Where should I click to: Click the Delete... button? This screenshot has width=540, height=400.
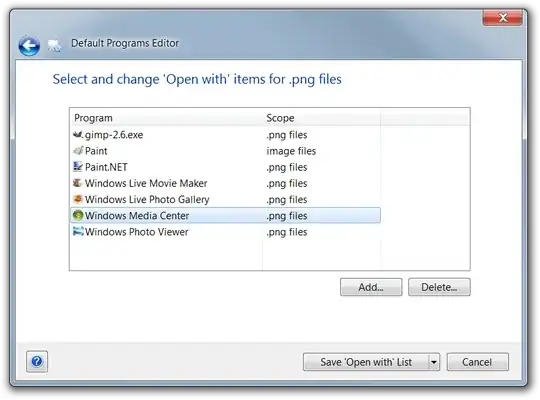[x=439, y=287]
